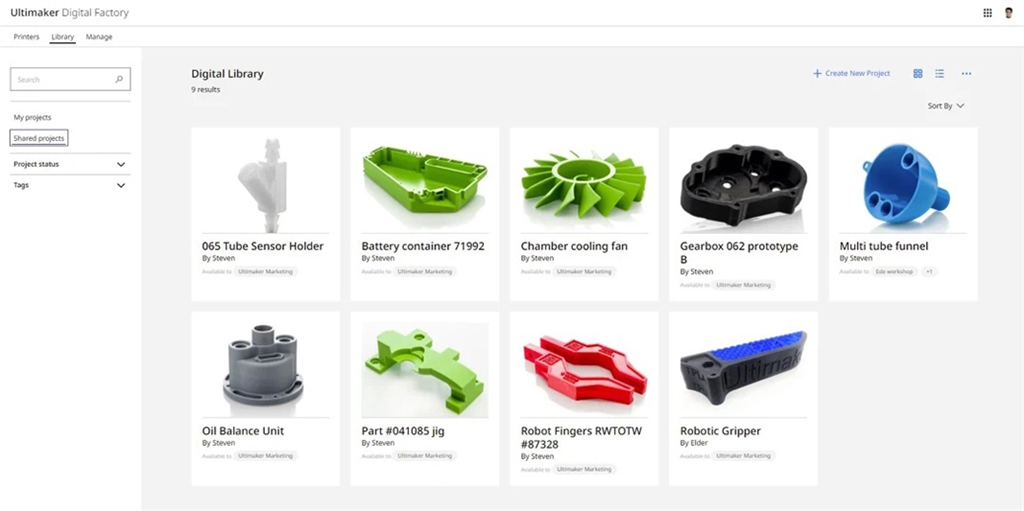Click the +1 tag on Multi tube funnel
1024x511 pixels.
pos(929,271)
